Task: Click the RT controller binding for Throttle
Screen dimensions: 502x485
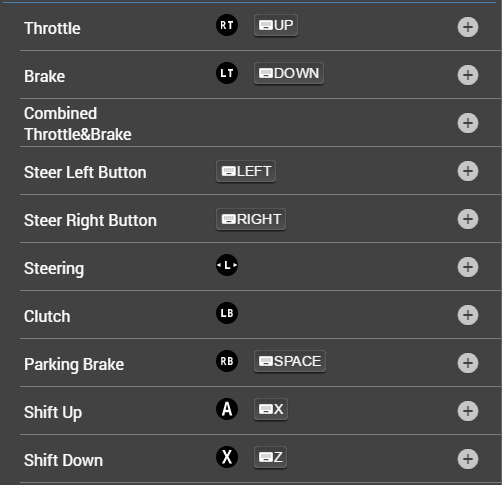Action: point(227,25)
